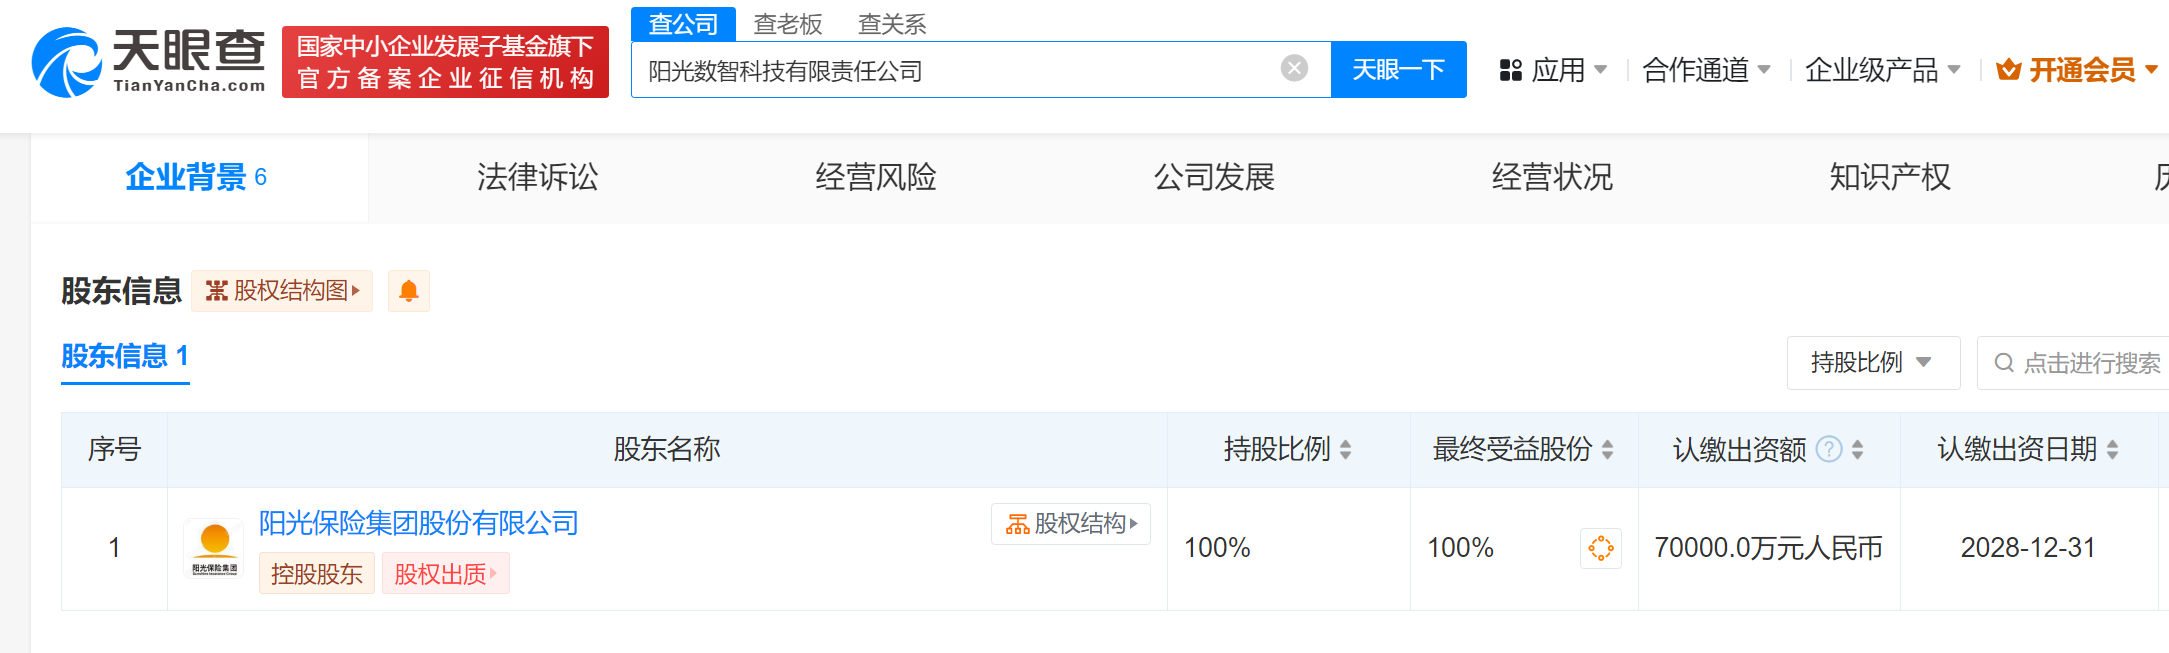Sort by 认缴出资日期 column
This screenshot has height=653, width=2169.
(2112, 450)
